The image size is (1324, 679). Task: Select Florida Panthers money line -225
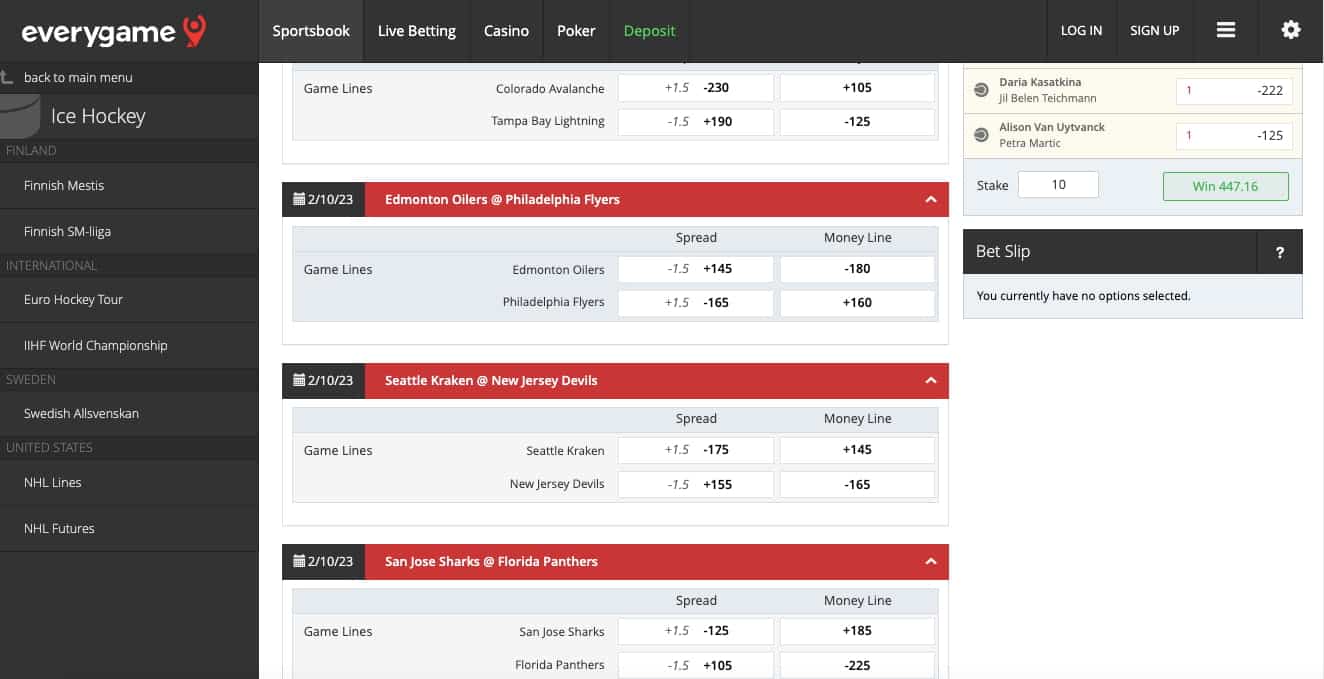pyautogui.click(x=857, y=666)
